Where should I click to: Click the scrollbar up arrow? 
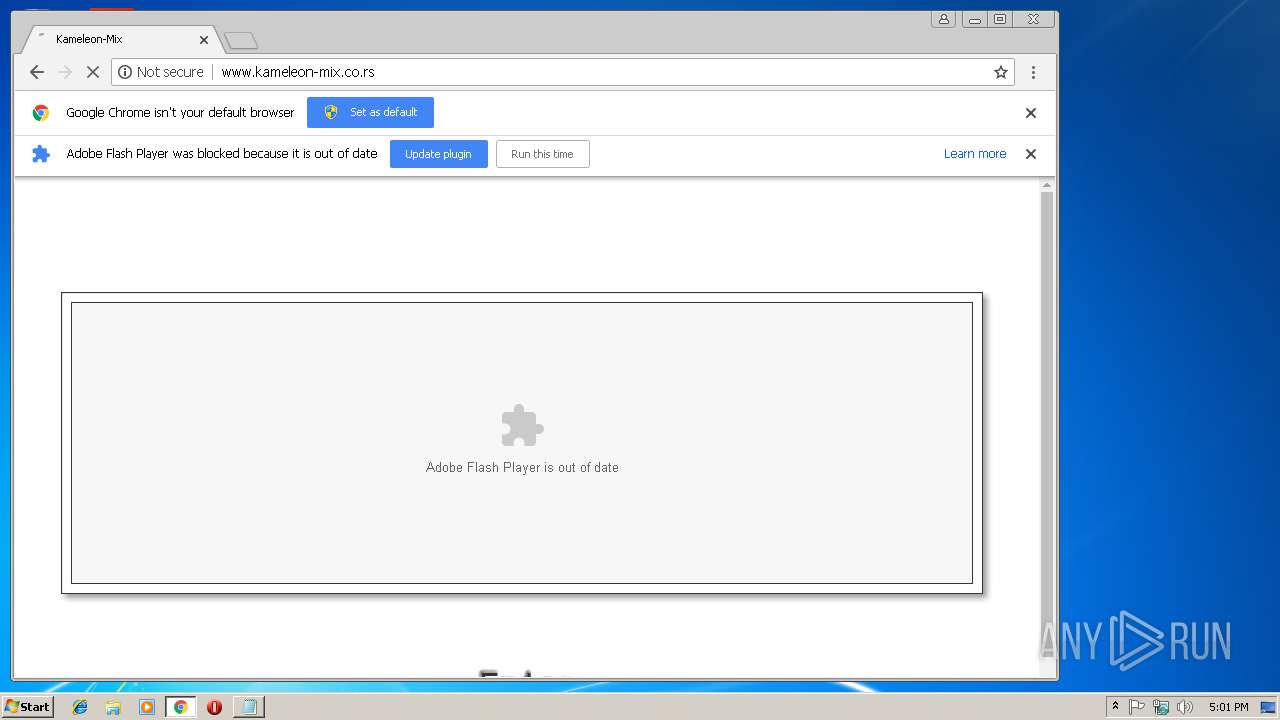point(1047,185)
